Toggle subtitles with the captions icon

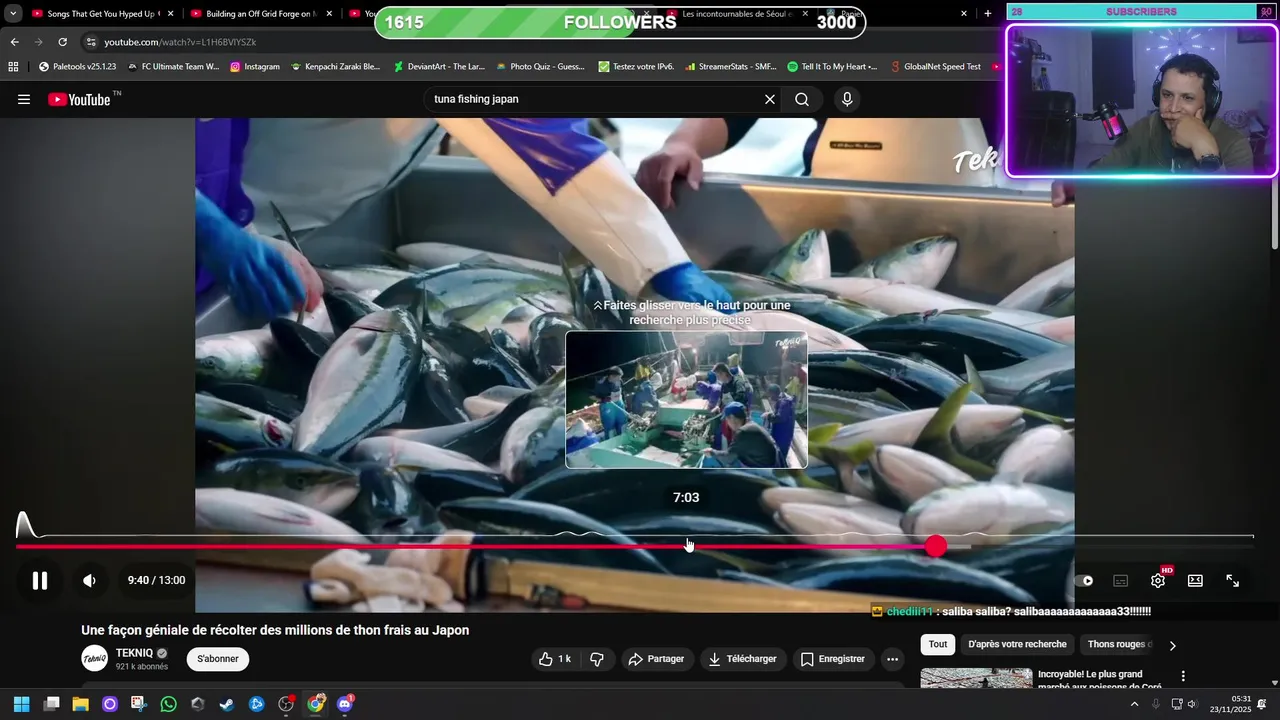pyautogui.click(x=1121, y=580)
